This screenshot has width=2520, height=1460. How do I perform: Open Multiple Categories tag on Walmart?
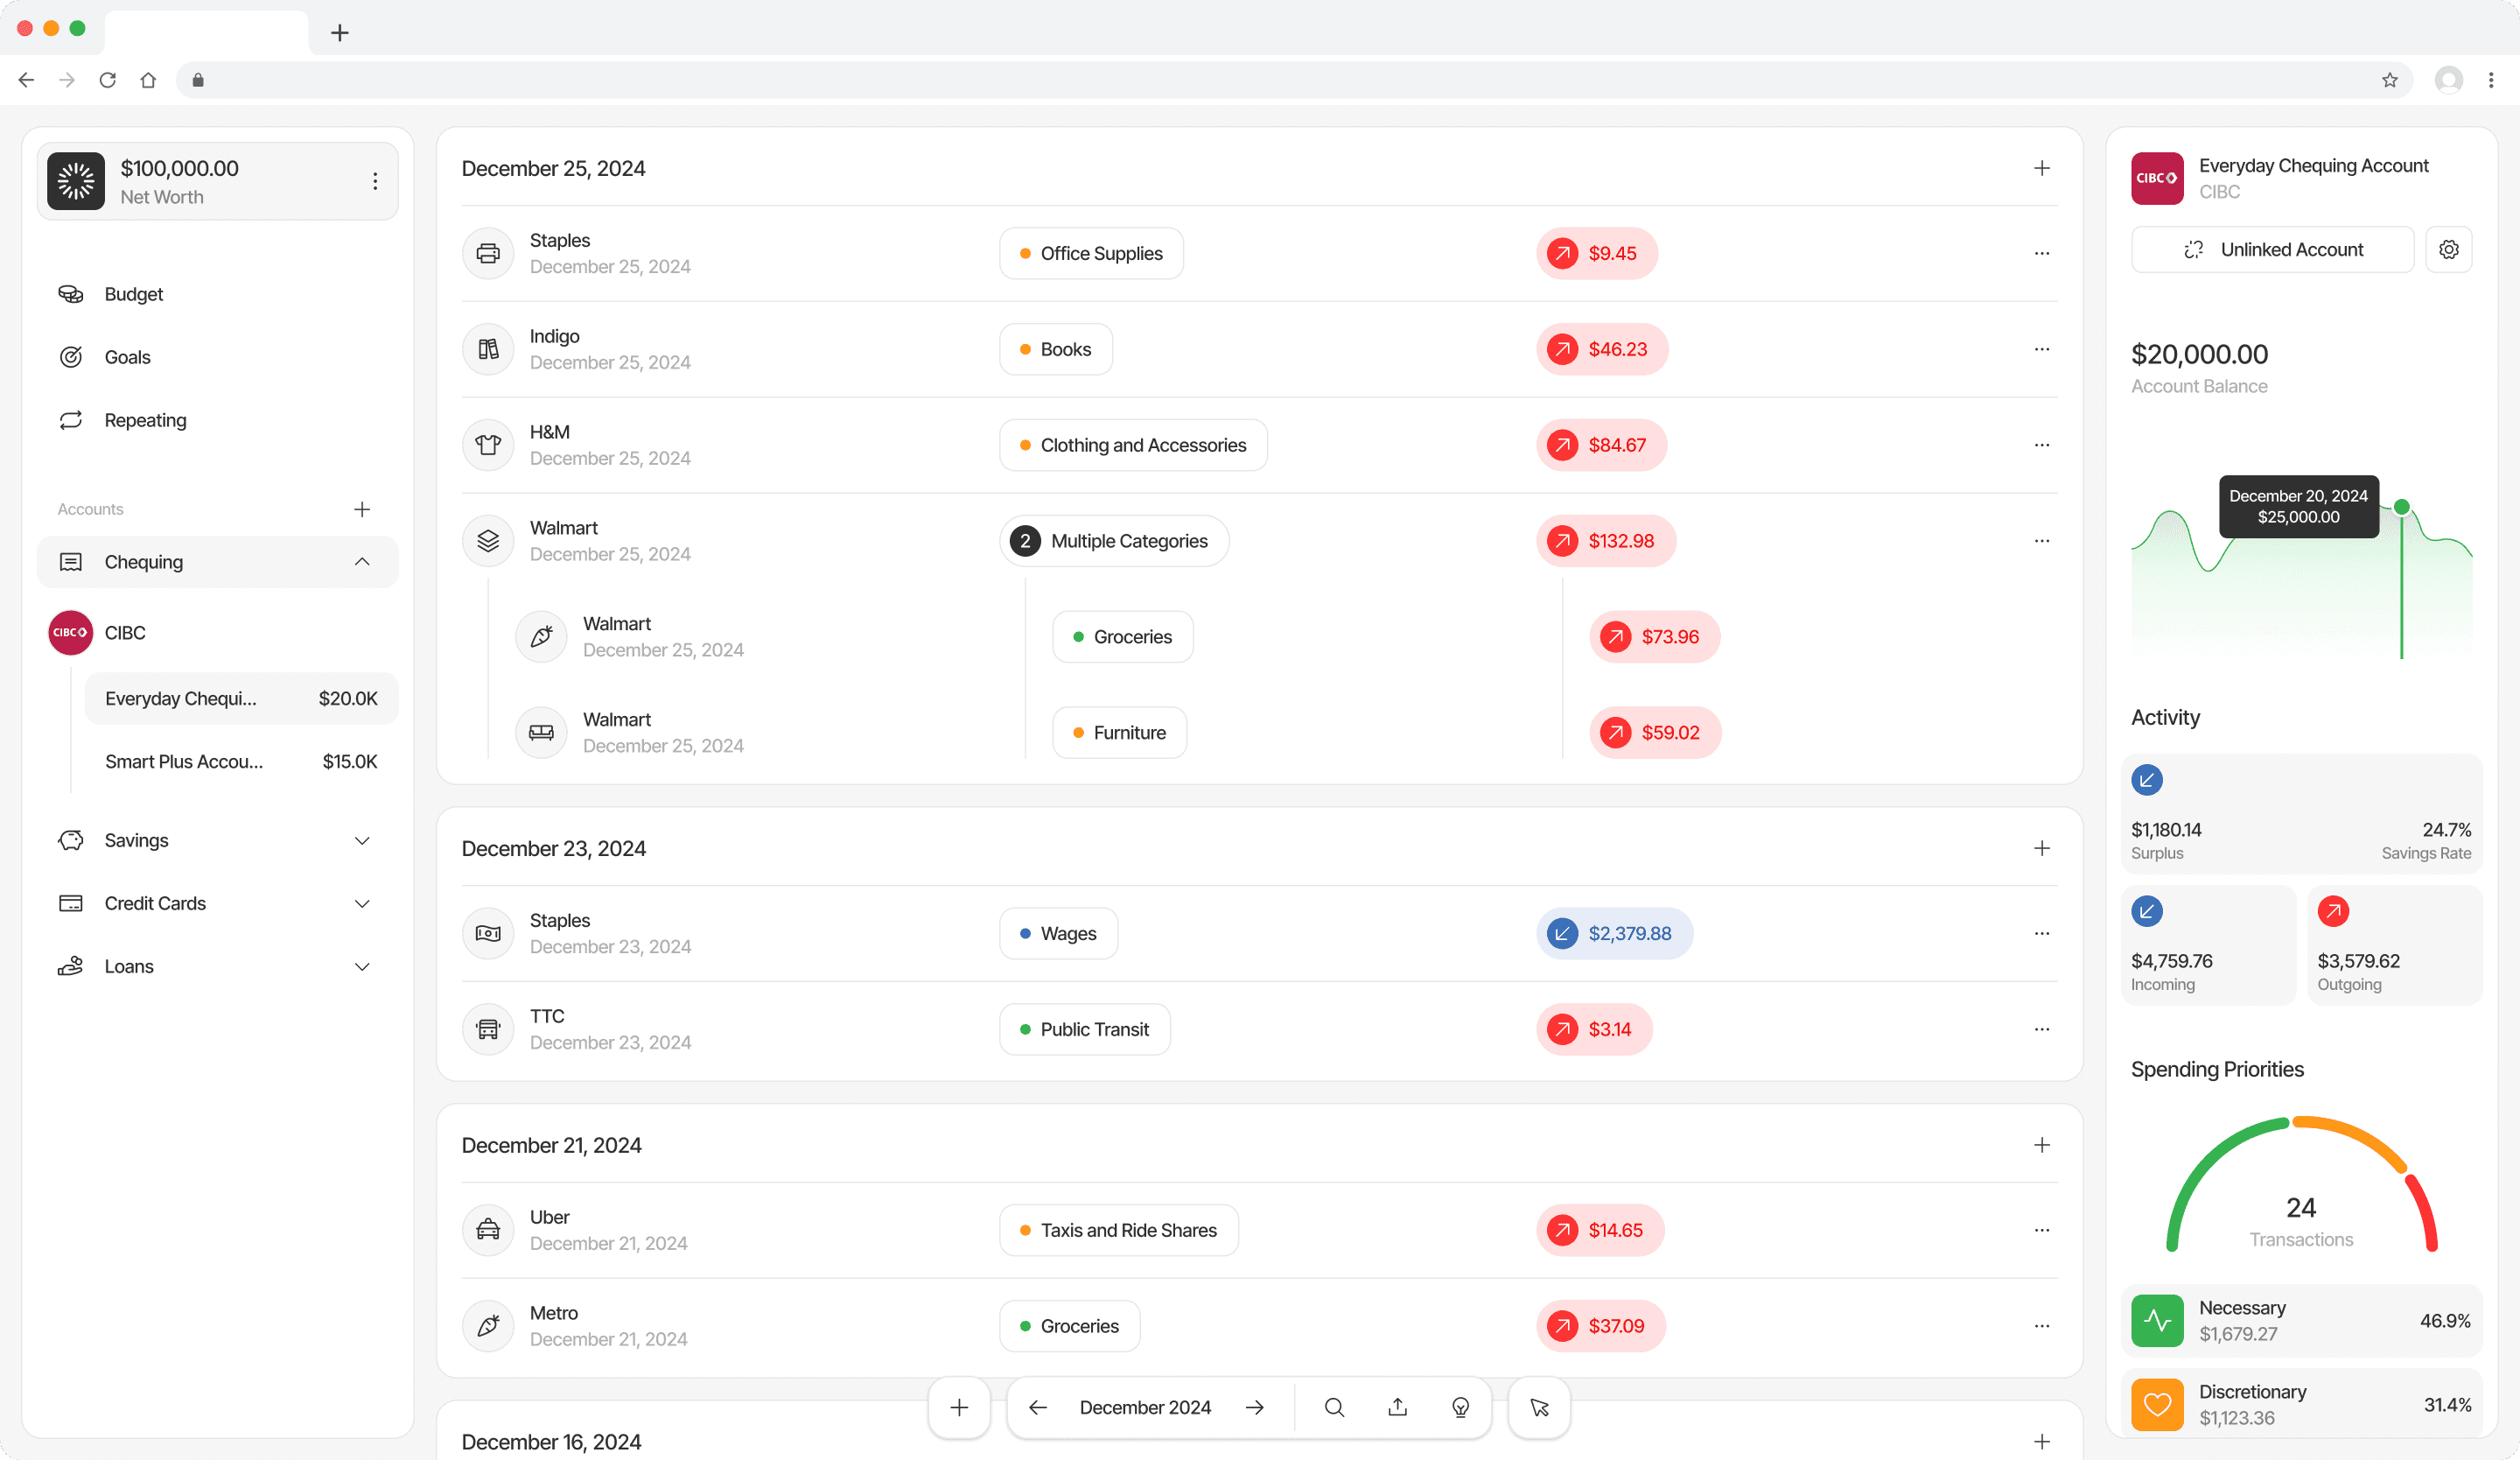click(x=1113, y=541)
